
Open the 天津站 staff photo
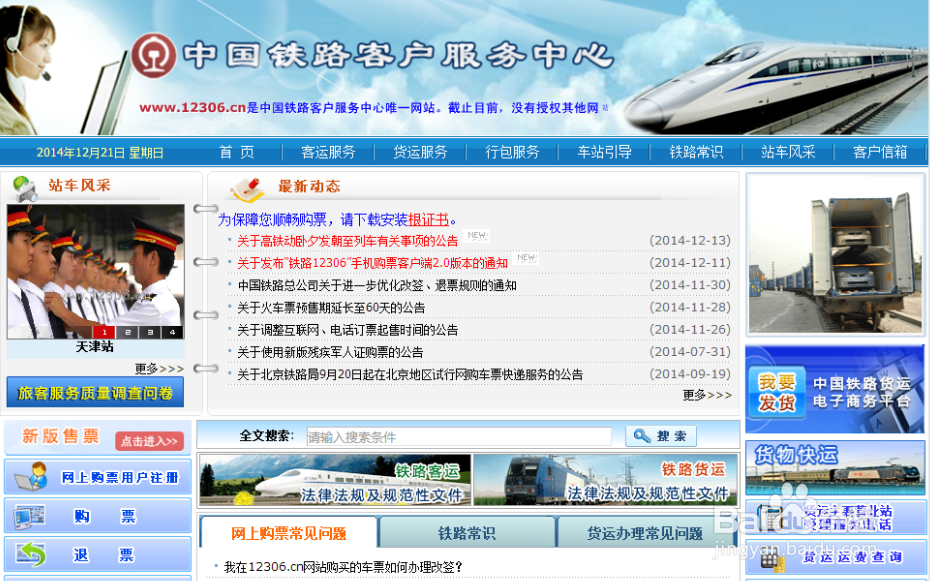(95, 272)
